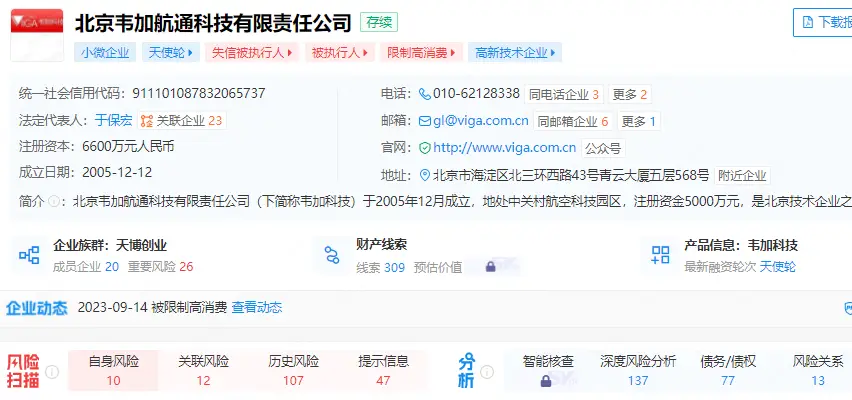Click the 企业族群 hierarchy icon
852x400 pixels.
[29, 254]
